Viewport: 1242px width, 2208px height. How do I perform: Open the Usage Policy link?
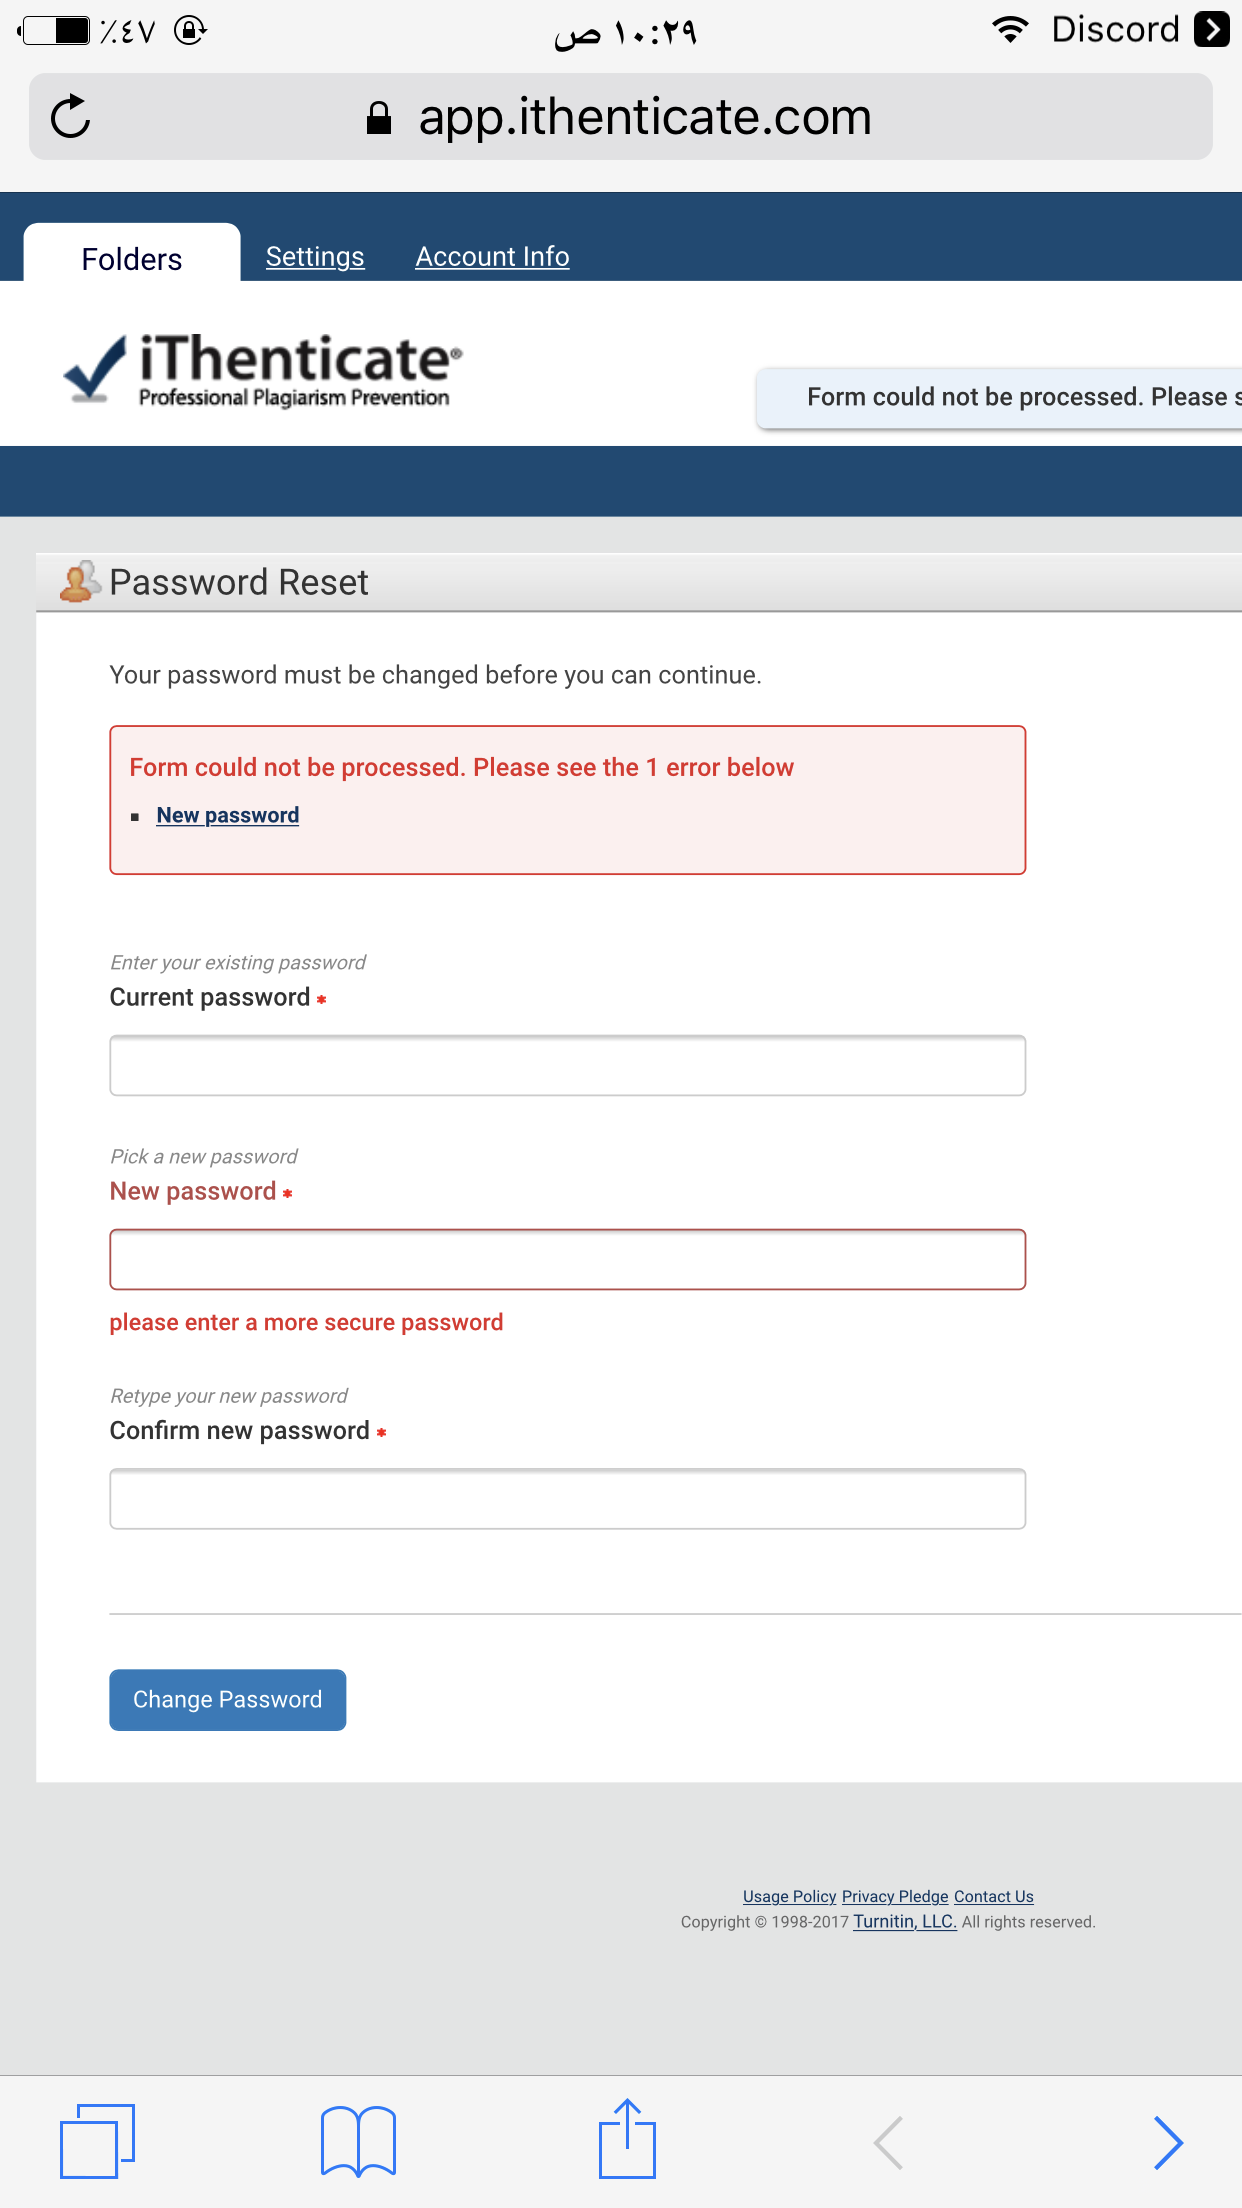coord(789,1896)
